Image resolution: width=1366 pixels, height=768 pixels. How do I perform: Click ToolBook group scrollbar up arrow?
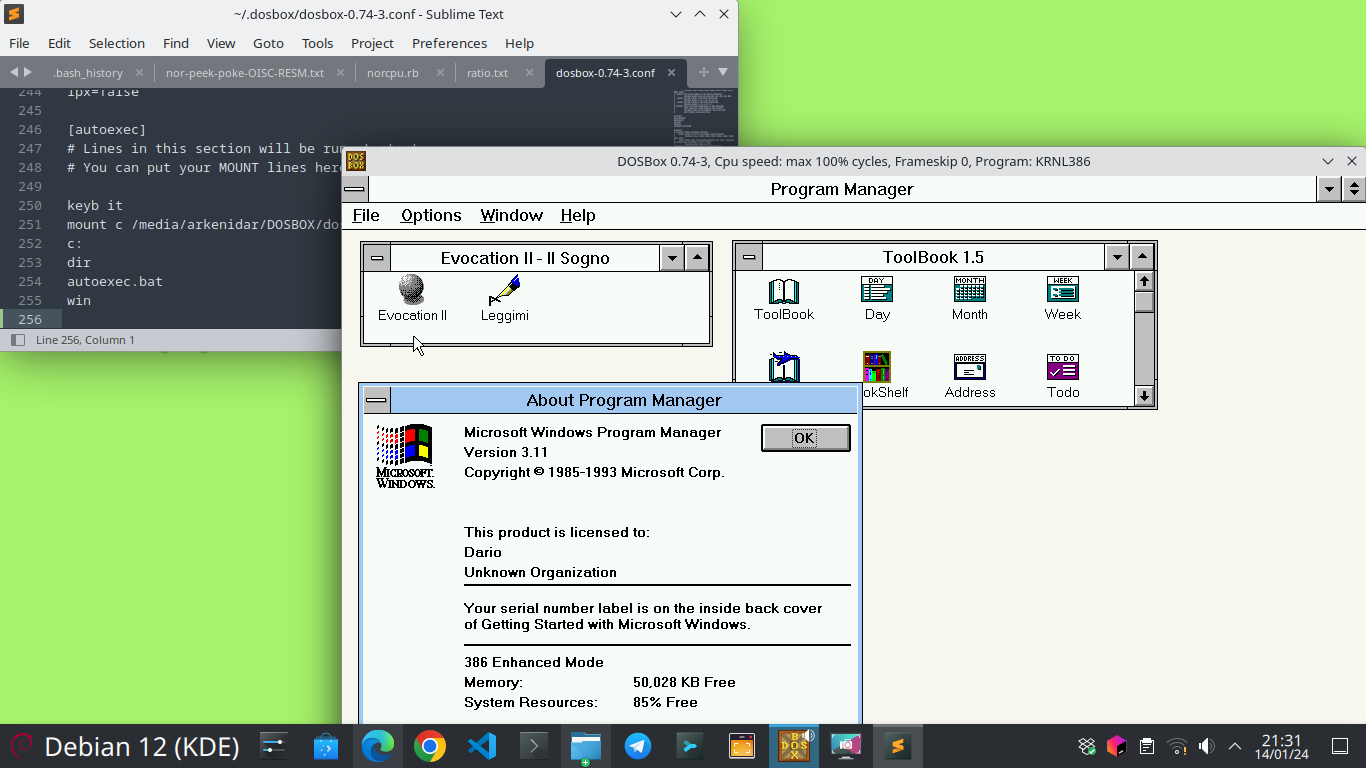pyautogui.click(x=1144, y=280)
